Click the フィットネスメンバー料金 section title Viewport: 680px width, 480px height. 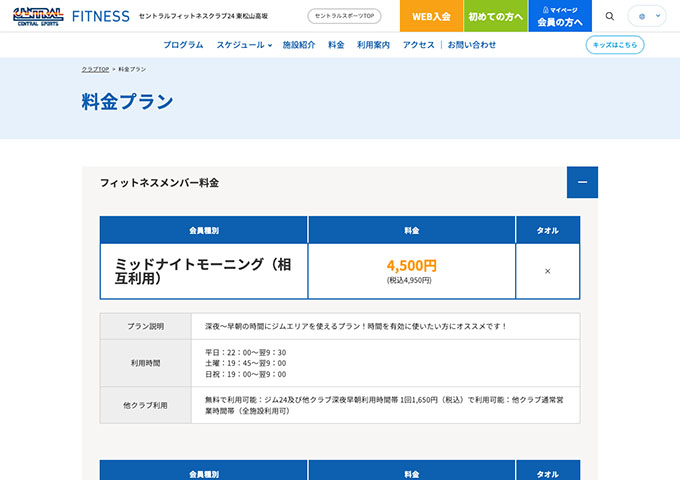click(x=159, y=183)
